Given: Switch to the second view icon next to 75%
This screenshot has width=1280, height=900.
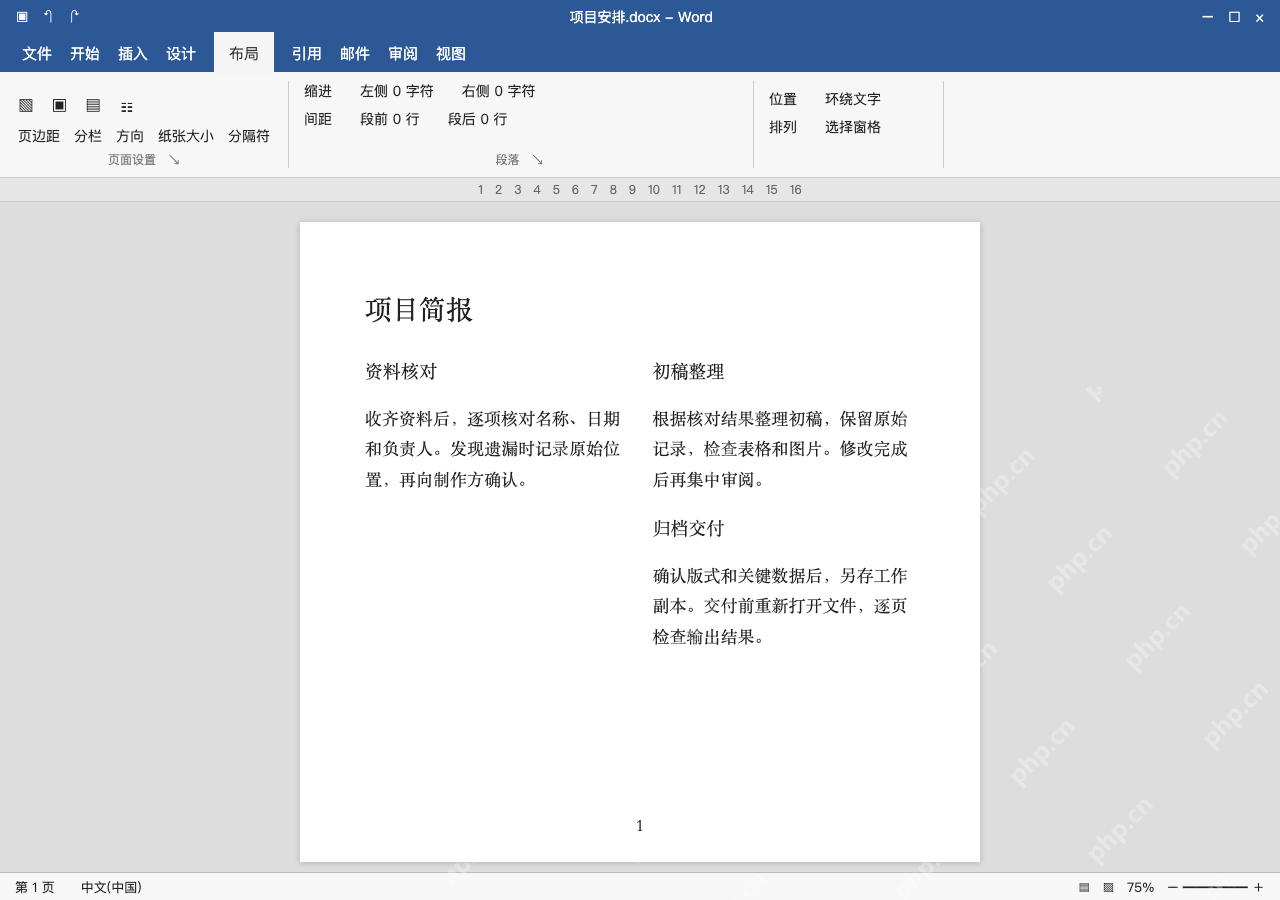Looking at the screenshot, I should pyautogui.click(x=1108, y=887).
